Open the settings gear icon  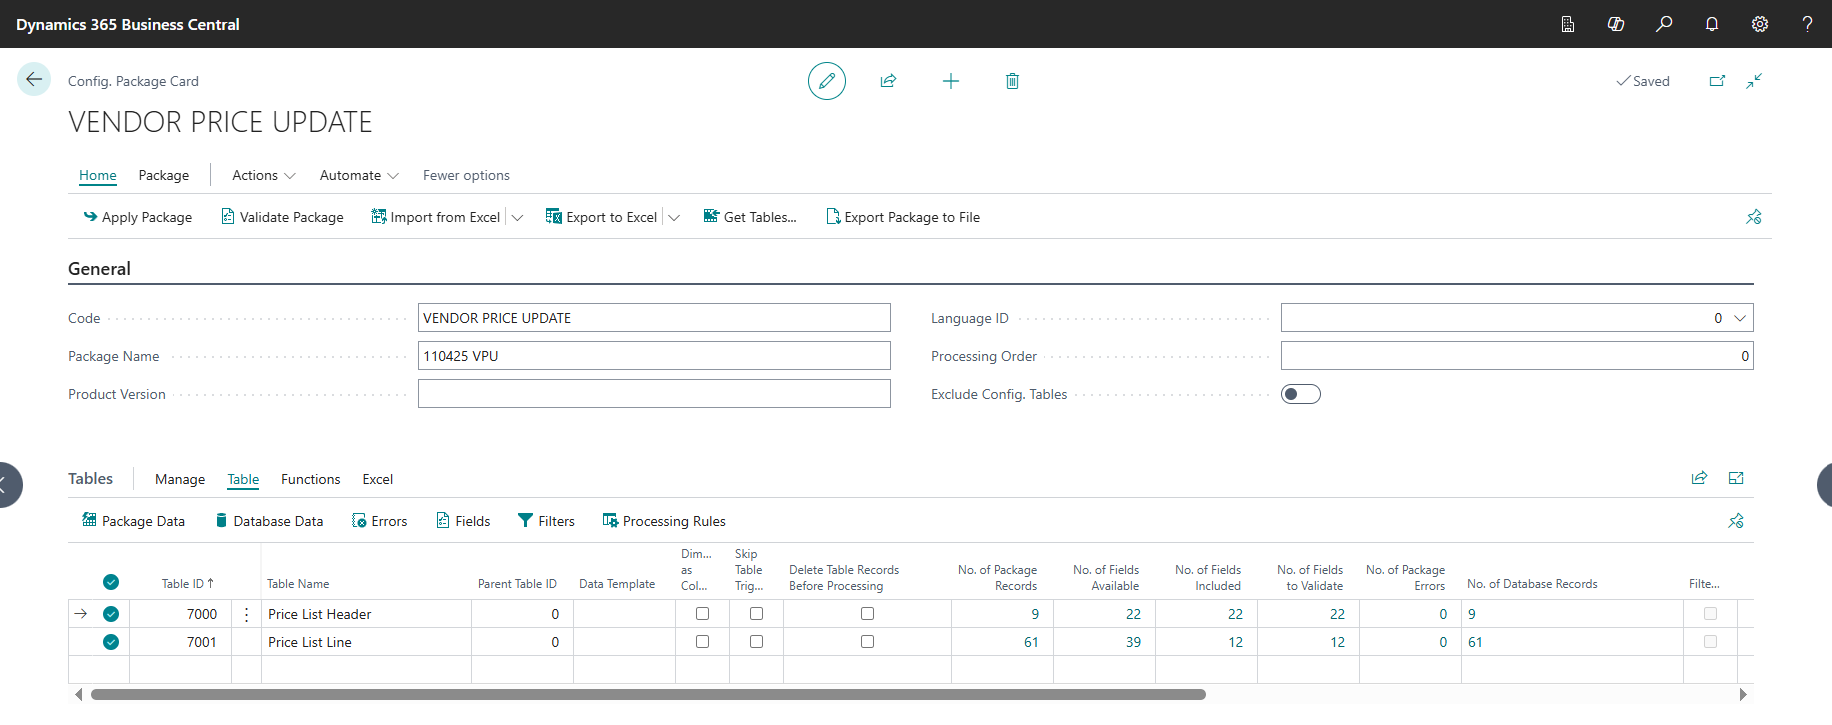click(x=1760, y=24)
